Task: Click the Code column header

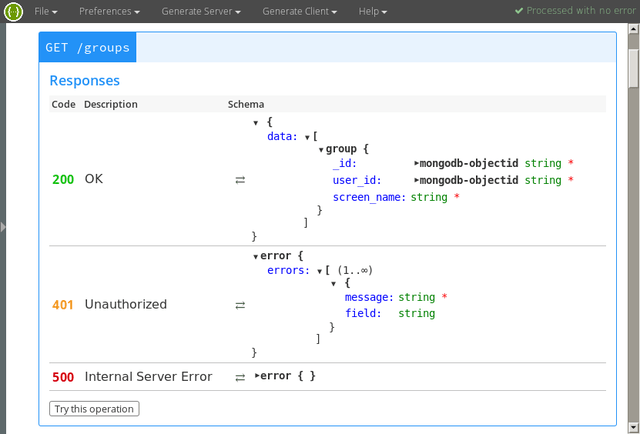Action: [x=63, y=105]
